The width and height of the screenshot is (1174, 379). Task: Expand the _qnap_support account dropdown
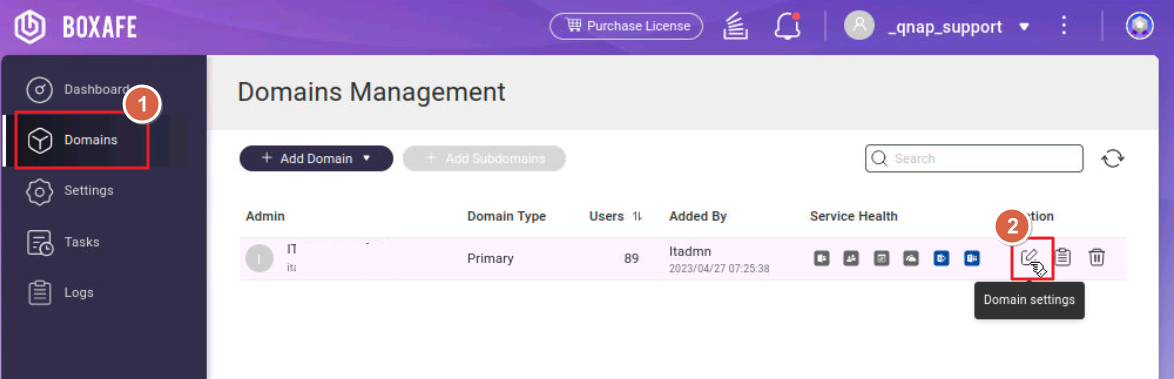tap(1024, 28)
